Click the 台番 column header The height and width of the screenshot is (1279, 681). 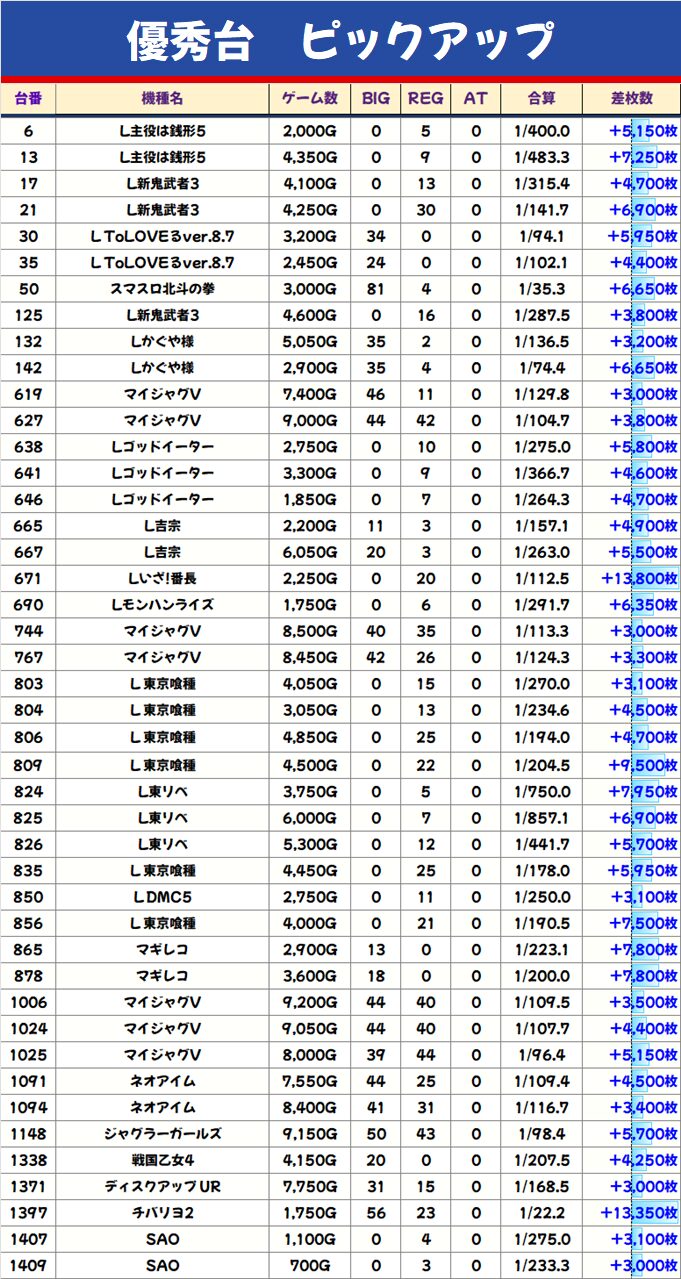tap(28, 98)
